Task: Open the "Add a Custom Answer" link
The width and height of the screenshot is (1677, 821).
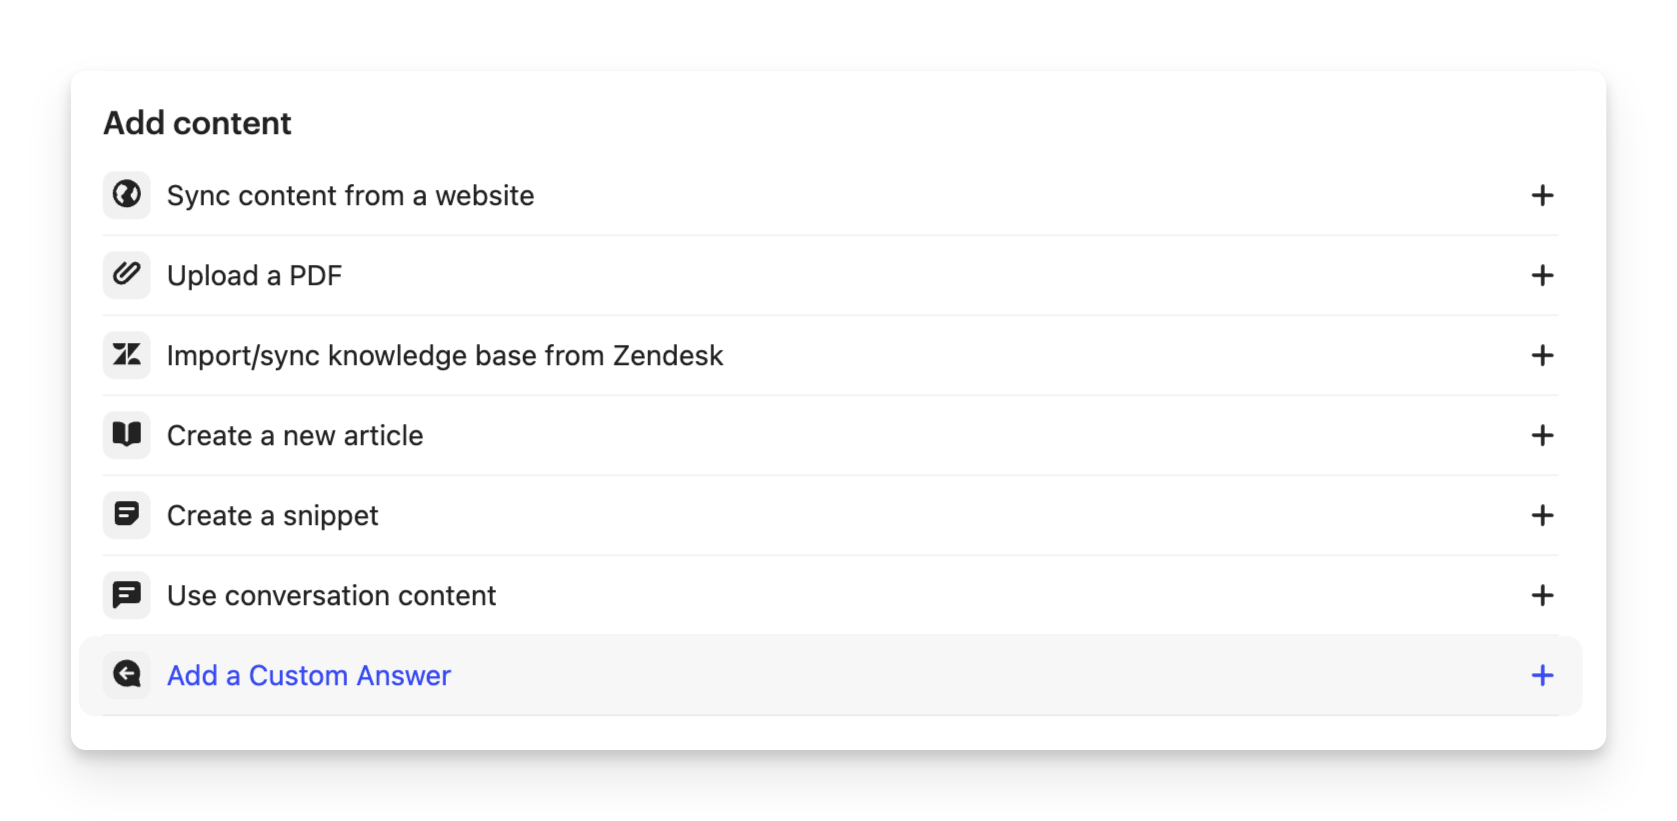Action: click(x=309, y=675)
